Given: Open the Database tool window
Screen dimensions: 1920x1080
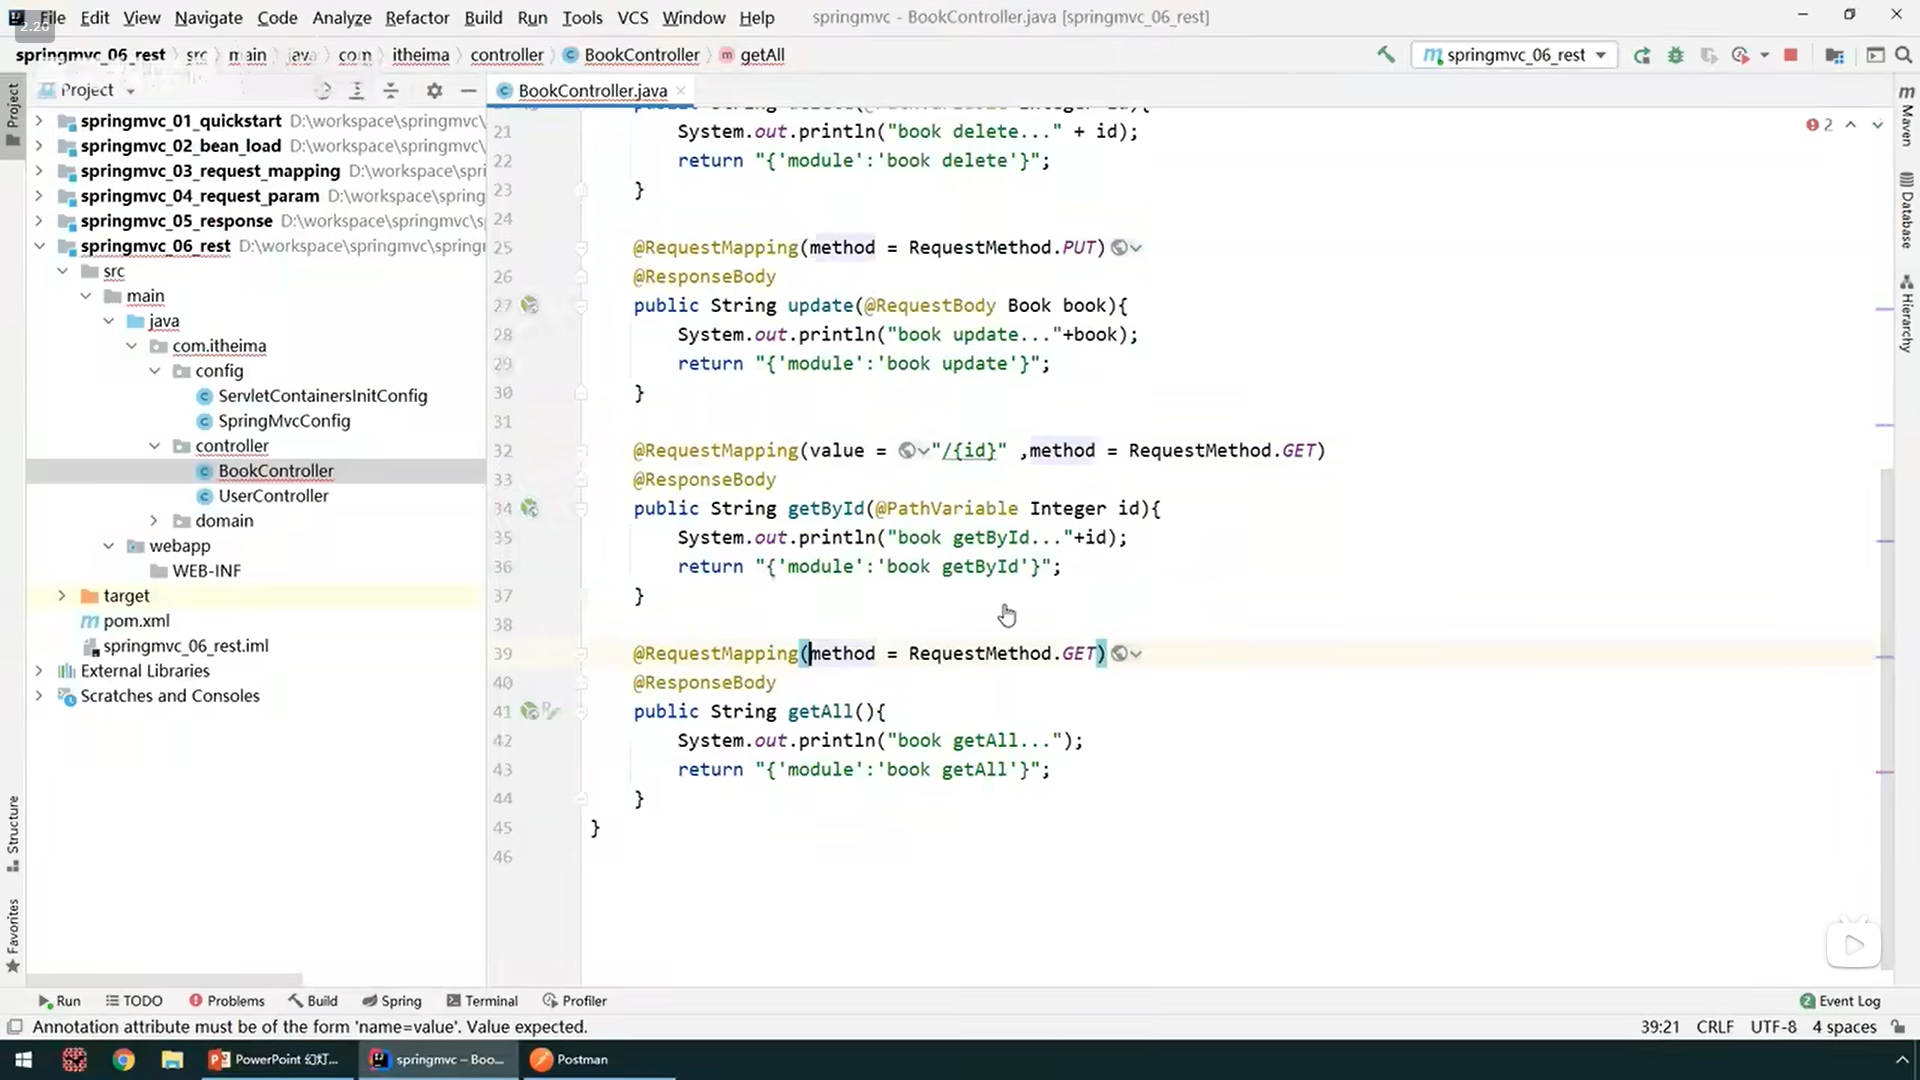Looking at the screenshot, I should click(1907, 210).
